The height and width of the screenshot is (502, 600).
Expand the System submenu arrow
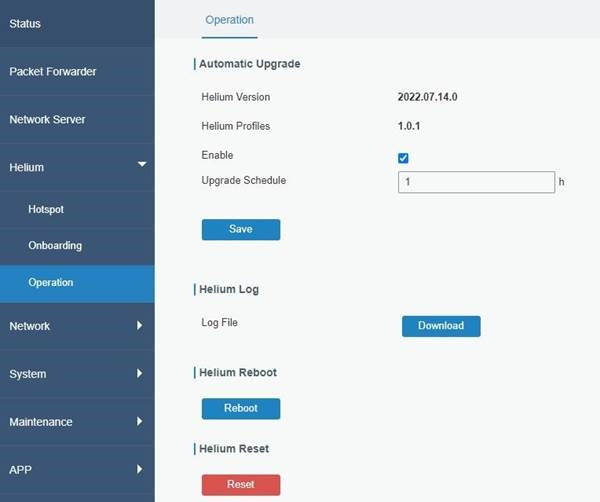coord(140,373)
